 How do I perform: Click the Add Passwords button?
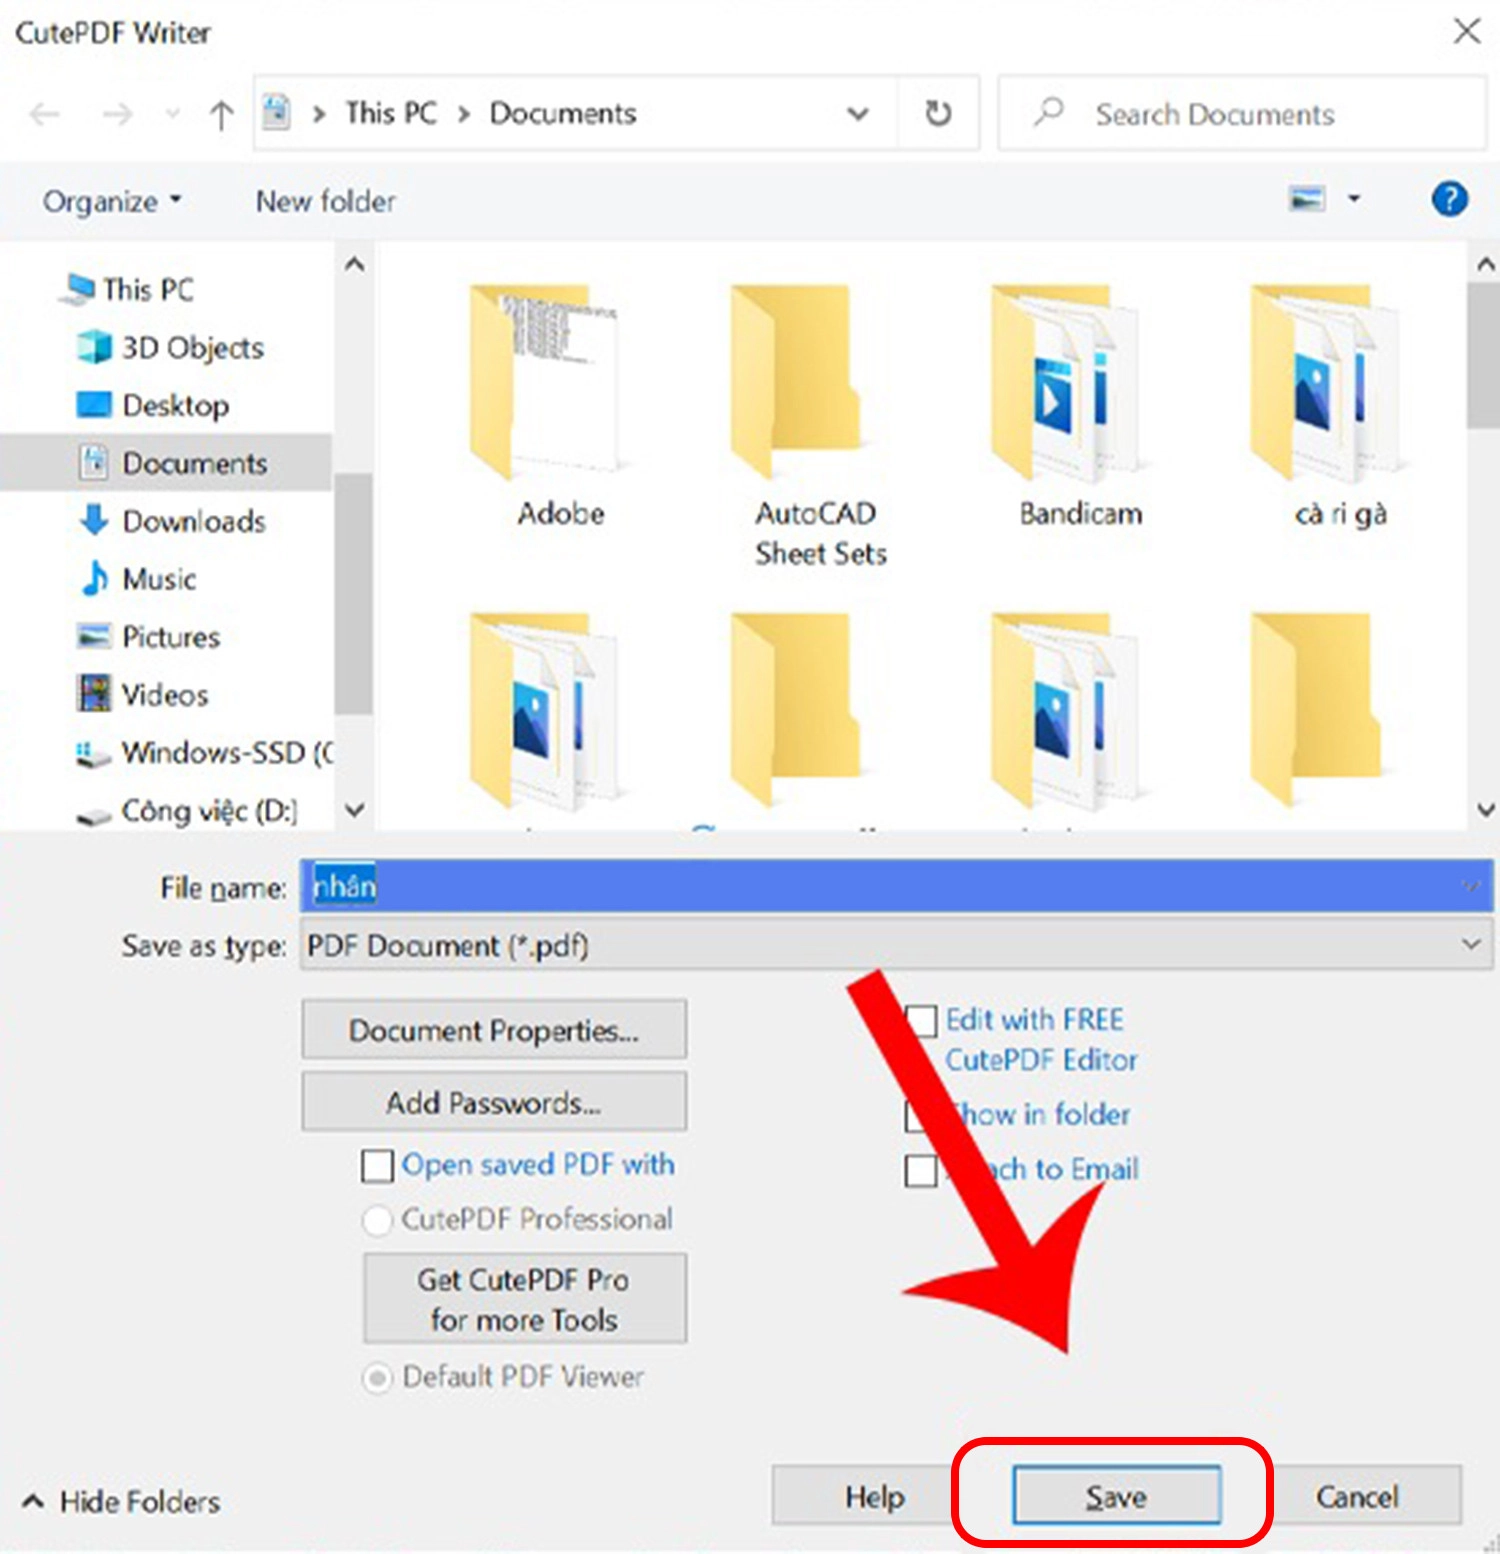click(494, 1101)
